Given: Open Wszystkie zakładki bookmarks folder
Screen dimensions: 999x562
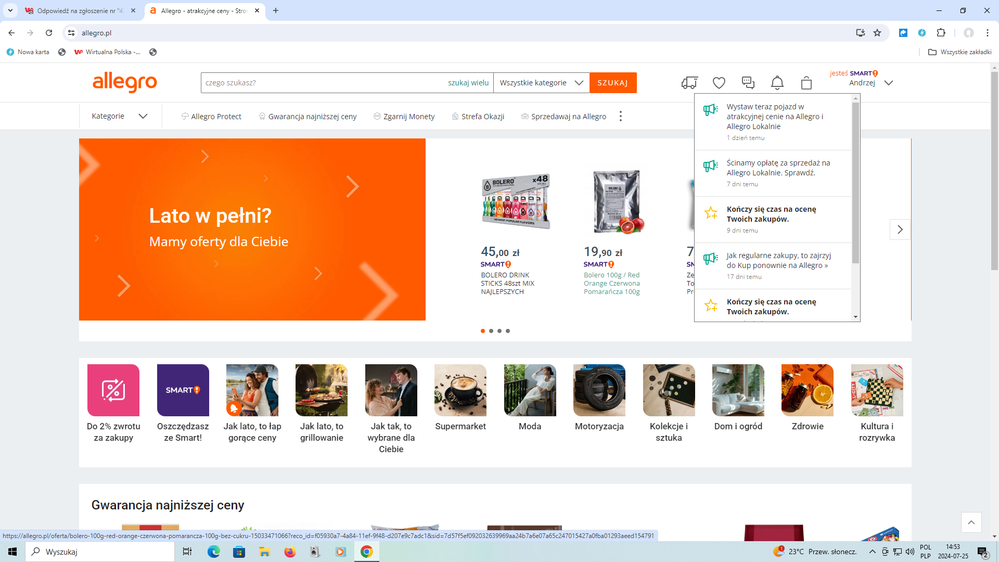Looking at the screenshot, I should pyautogui.click(x=959, y=52).
